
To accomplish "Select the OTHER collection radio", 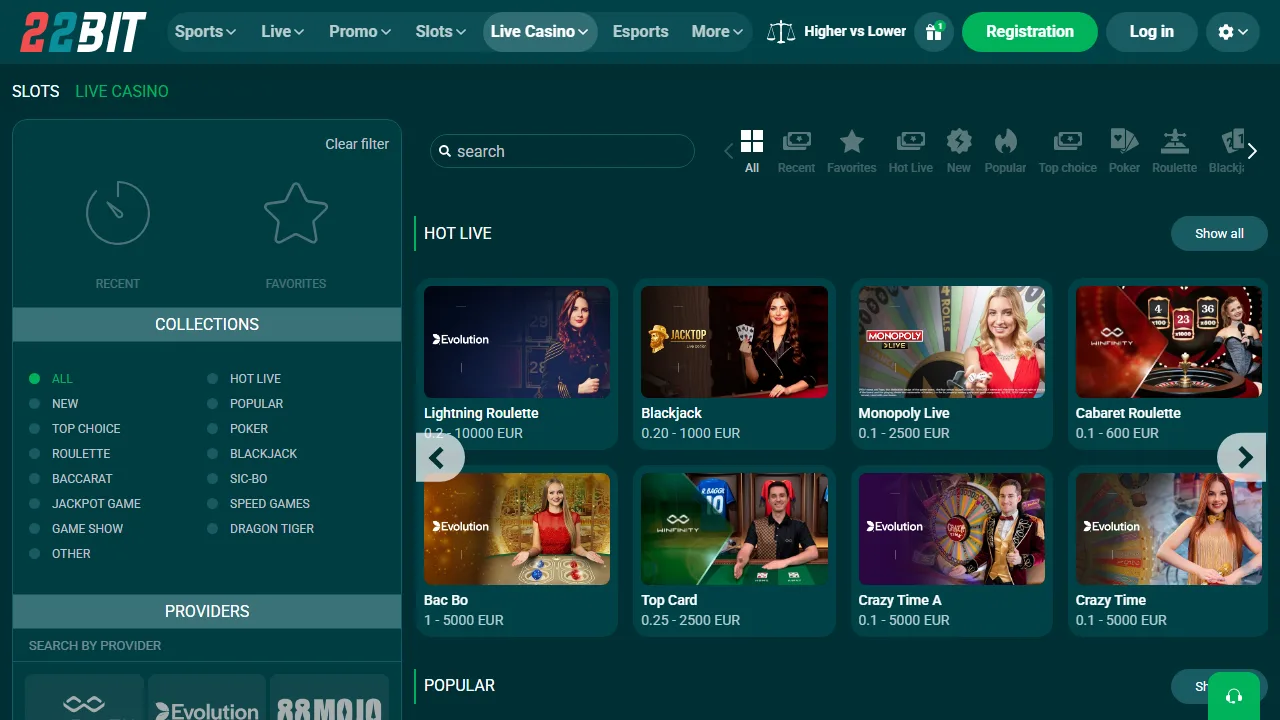I will (x=34, y=554).
